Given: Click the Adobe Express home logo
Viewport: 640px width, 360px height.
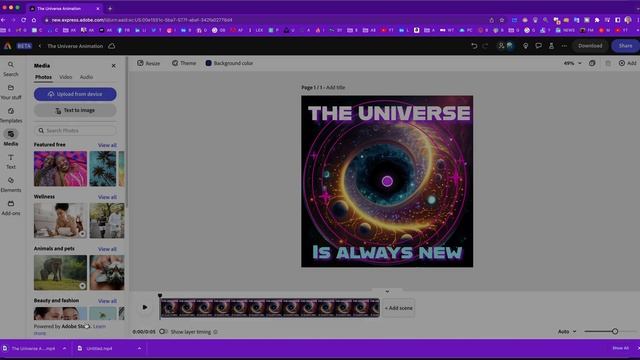Looking at the screenshot, I should 7,46.
